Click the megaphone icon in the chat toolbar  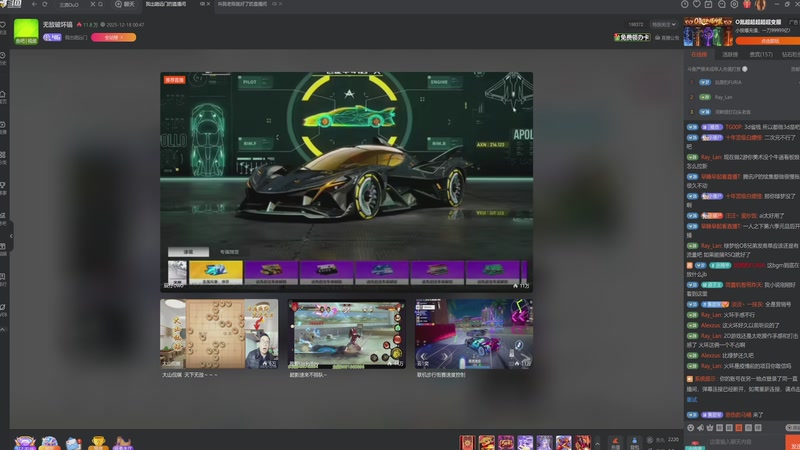(x=701, y=428)
